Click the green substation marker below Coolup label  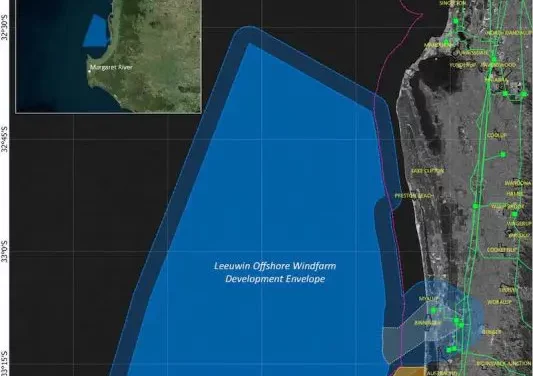(503, 154)
